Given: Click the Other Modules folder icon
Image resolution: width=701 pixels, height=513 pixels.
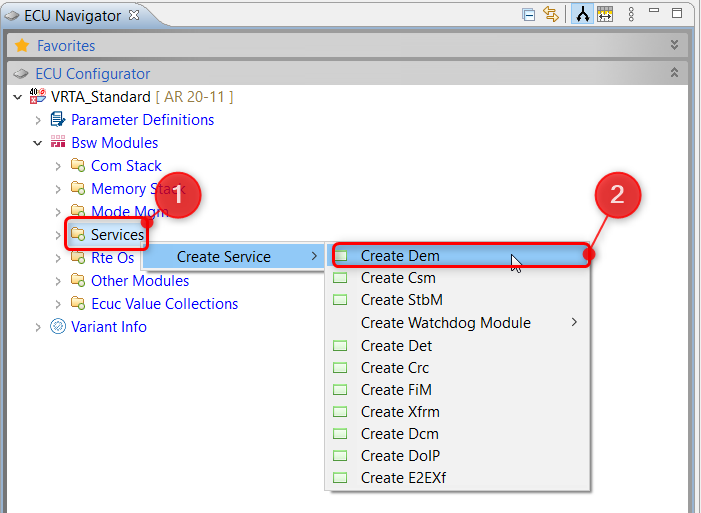Looking at the screenshot, I should (78, 280).
